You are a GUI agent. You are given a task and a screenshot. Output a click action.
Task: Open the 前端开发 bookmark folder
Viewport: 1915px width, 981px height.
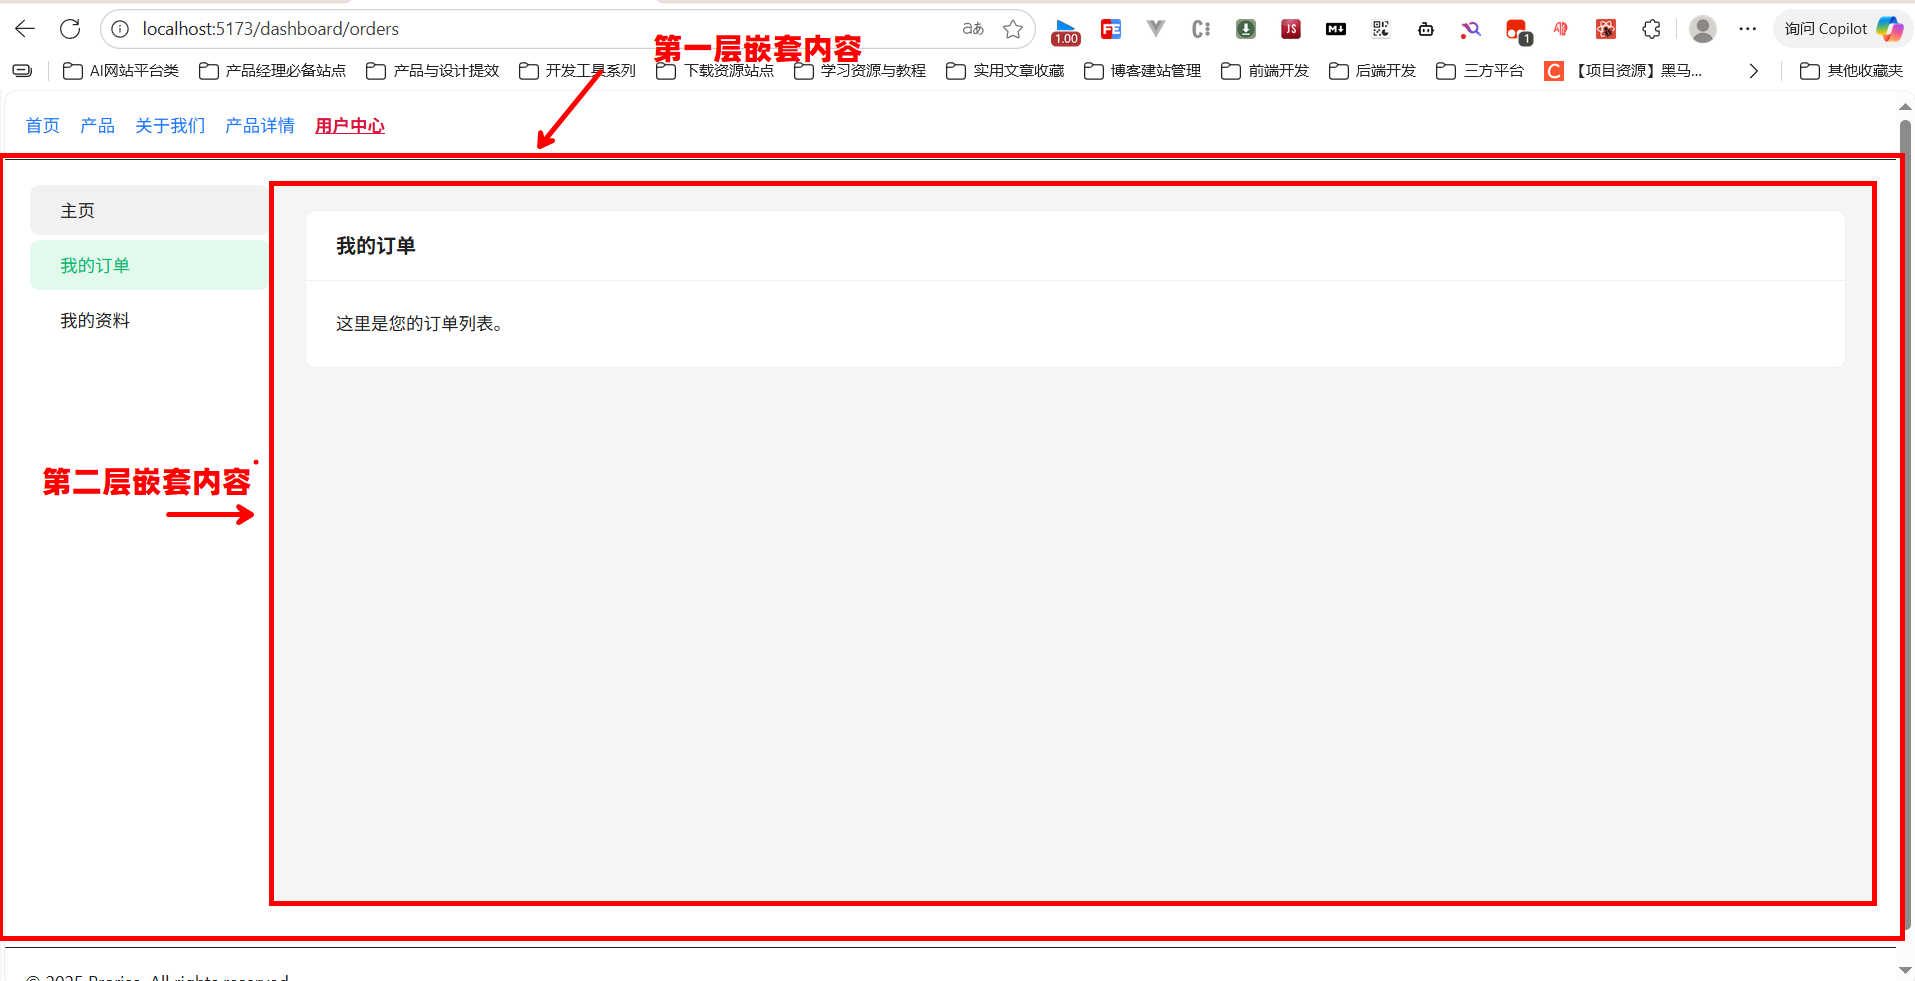(1266, 71)
